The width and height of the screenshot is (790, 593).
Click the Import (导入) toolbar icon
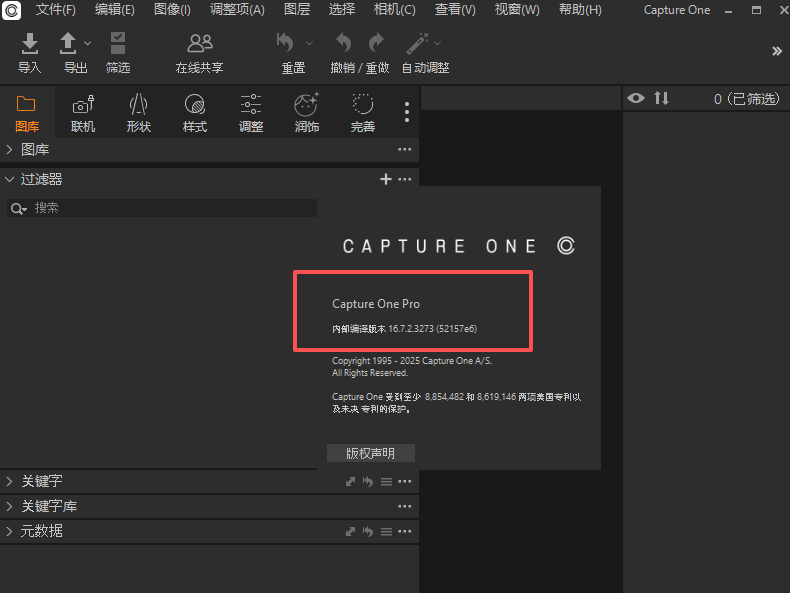click(x=30, y=44)
